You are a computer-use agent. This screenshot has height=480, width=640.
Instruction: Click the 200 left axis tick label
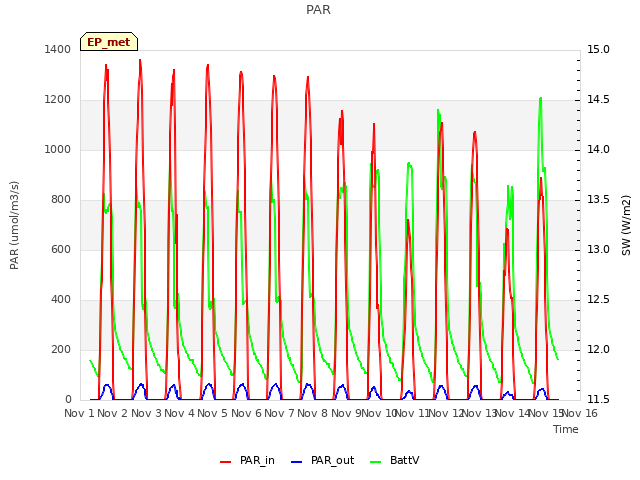click(61, 349)
